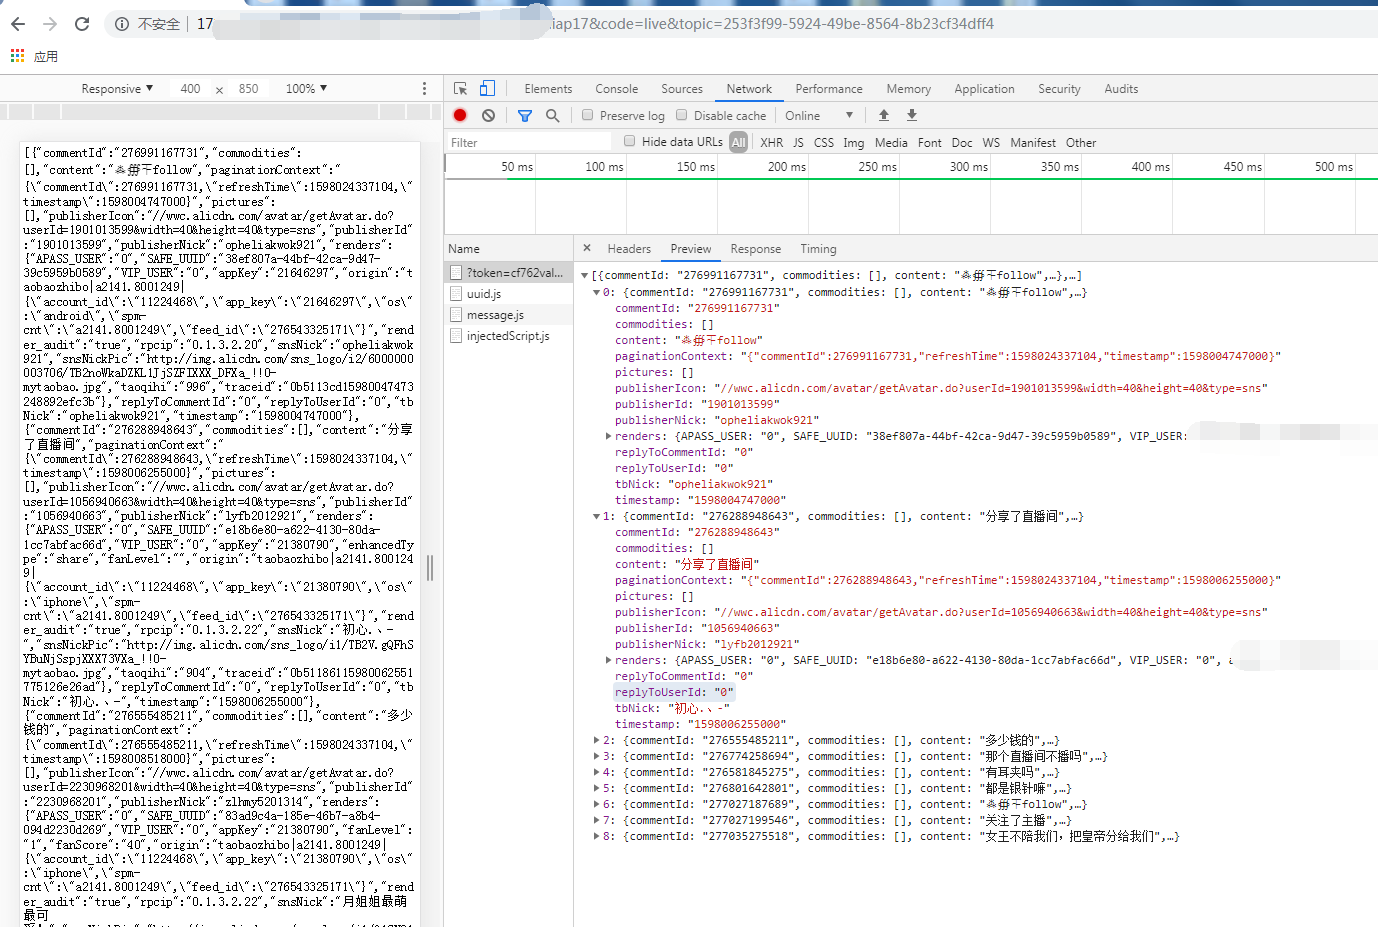Click the site info insecure icon

tap(122, 24)
